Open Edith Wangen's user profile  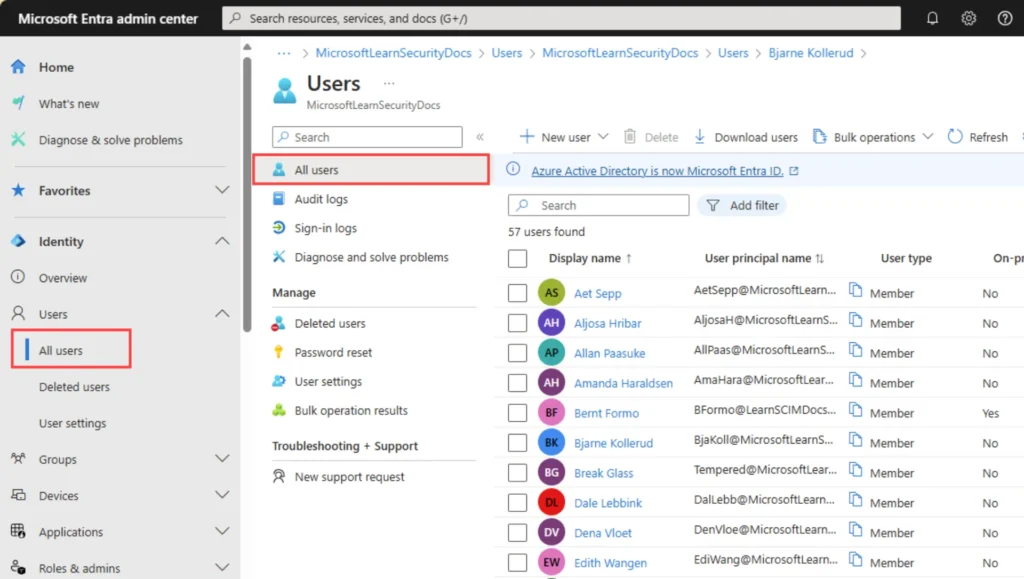611,563
